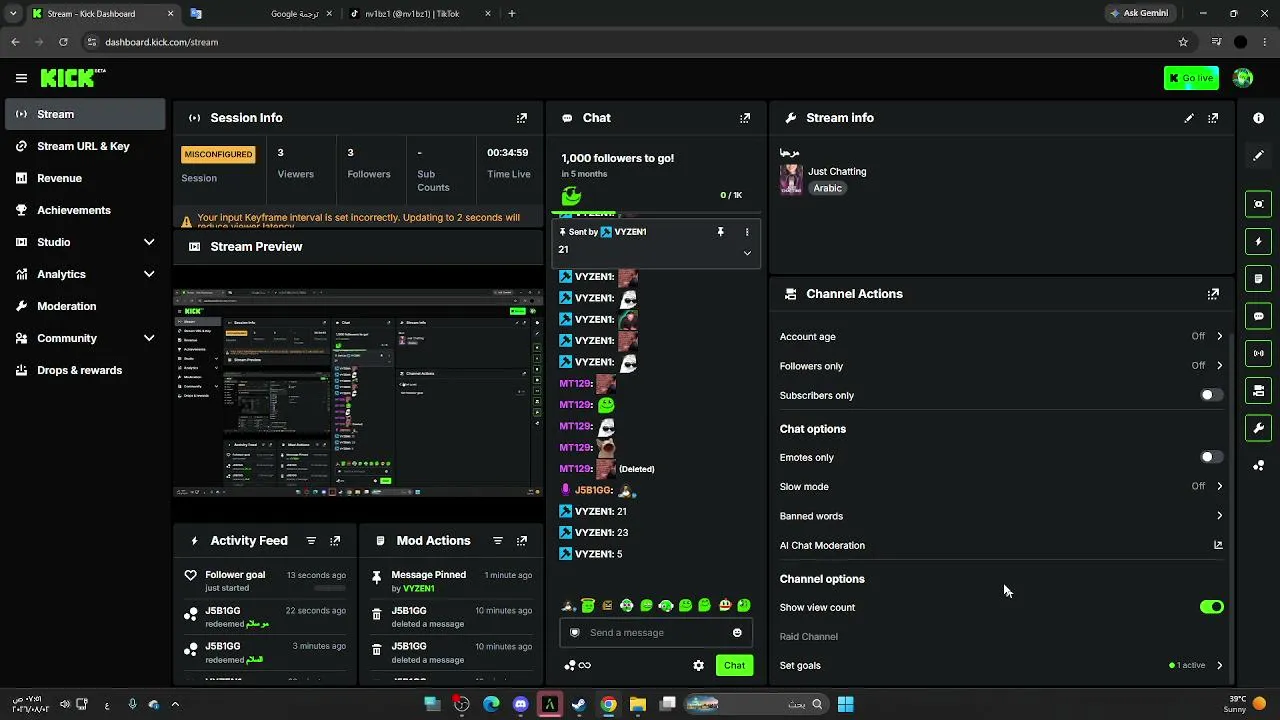This screenshot has height=720, width=1280.
Task: Open AI Chat Moderation external link
Action: coord(1218,545)
